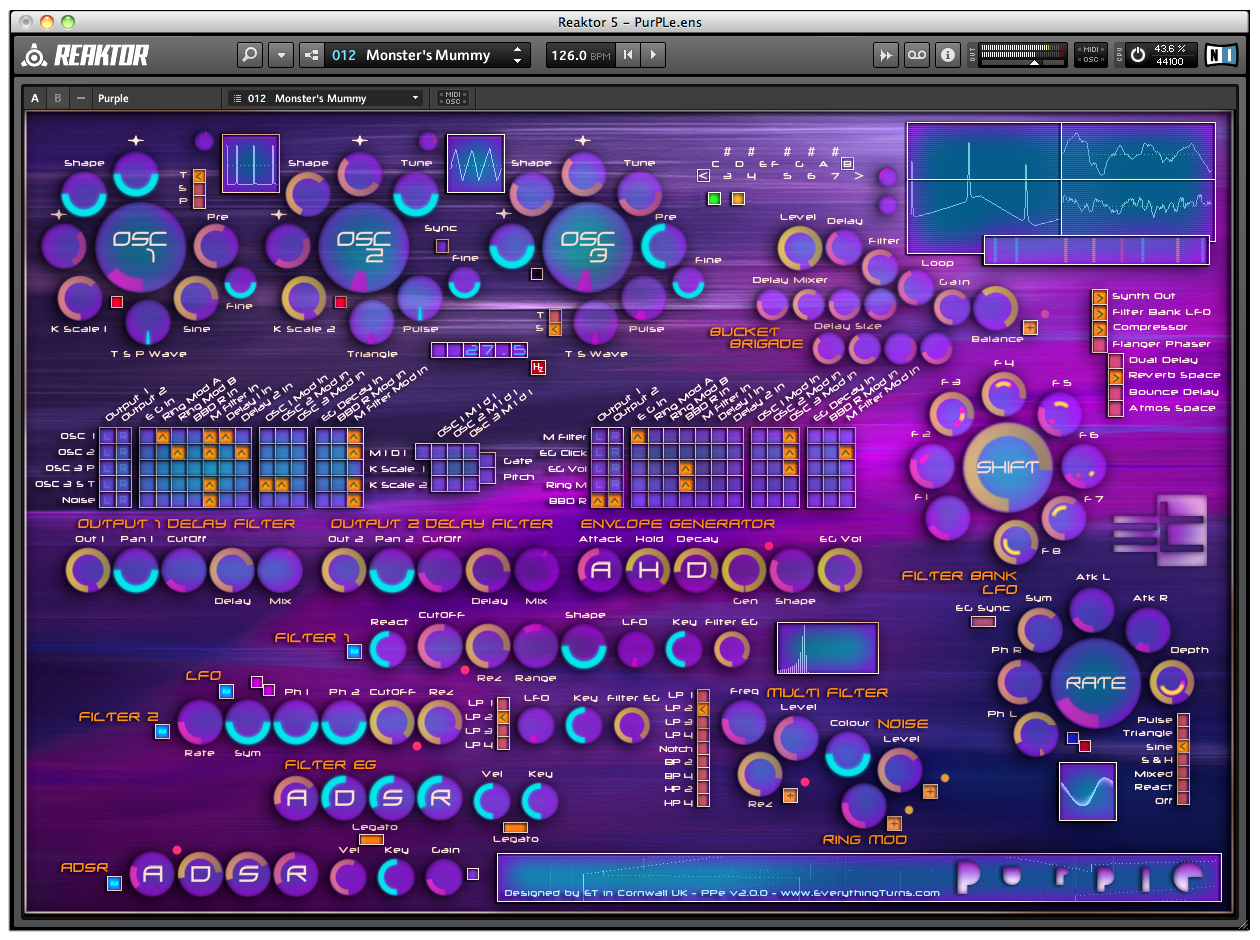Image resolution: width=1260 pixels, height=940 pixels.
Task: Click the large OSC 1 knob
Action: (x=140, y=246)
